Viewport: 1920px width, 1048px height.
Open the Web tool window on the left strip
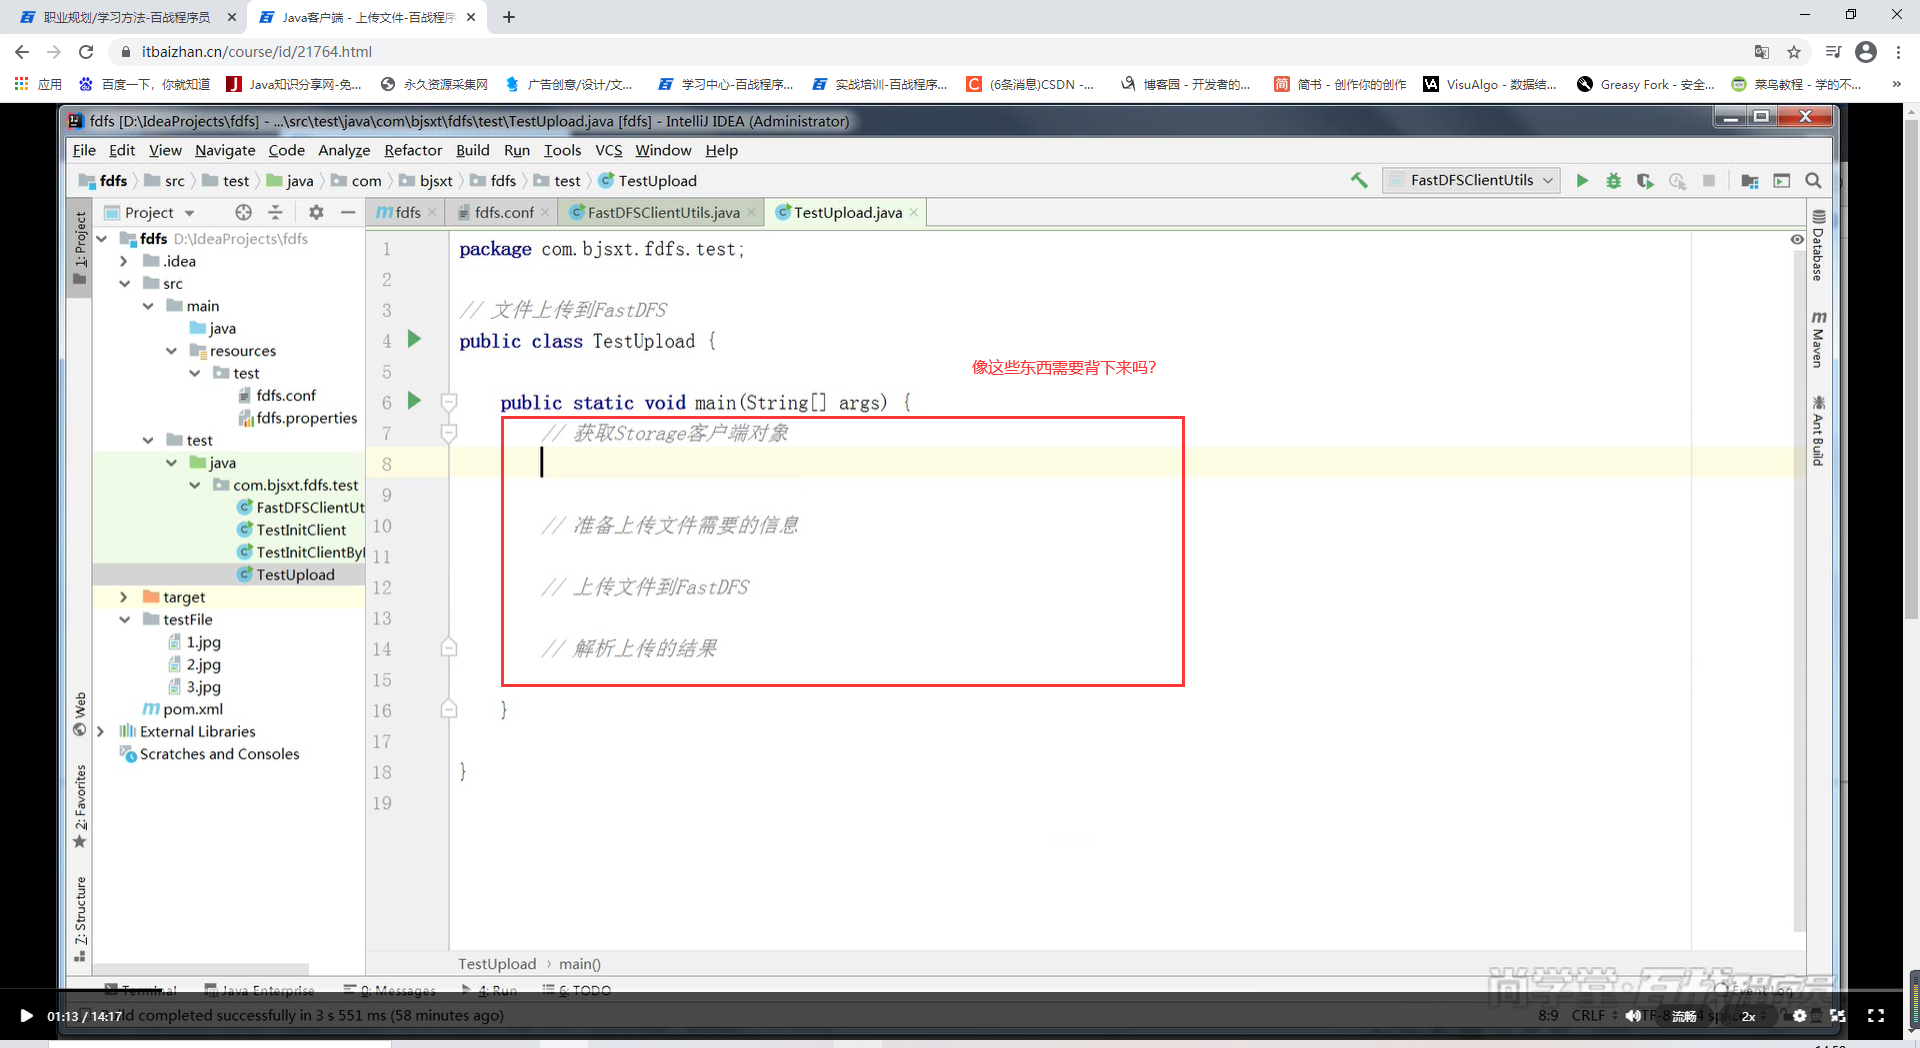click(x=80, y=714)
